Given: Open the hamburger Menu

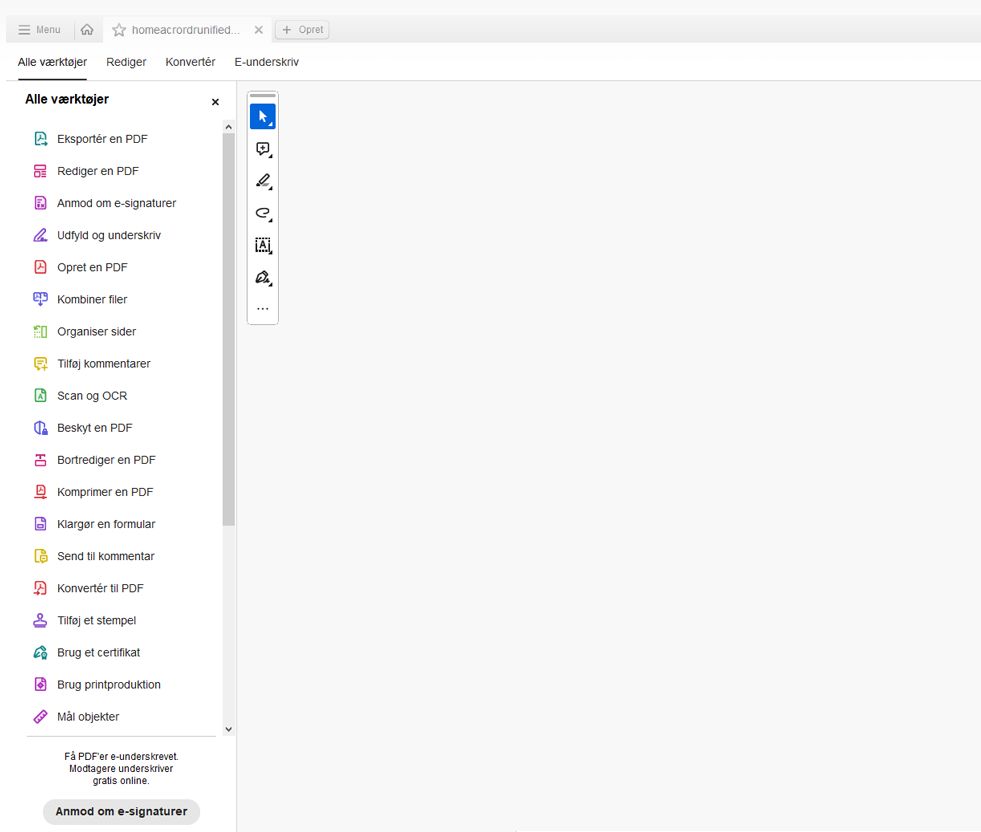Looking at the screenshot, I should 39,29.
